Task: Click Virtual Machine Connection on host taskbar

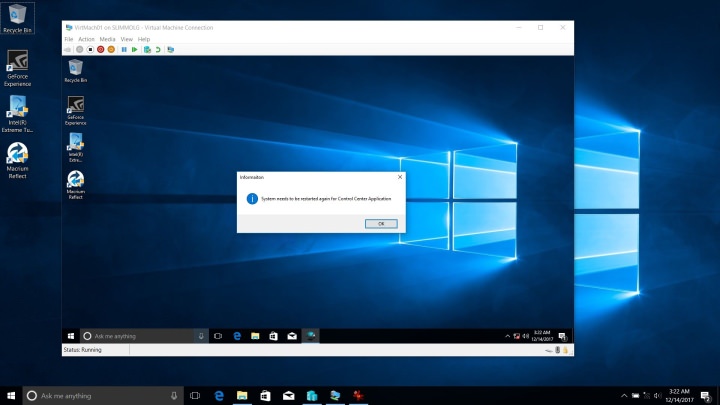Action: tap(335, 395)
